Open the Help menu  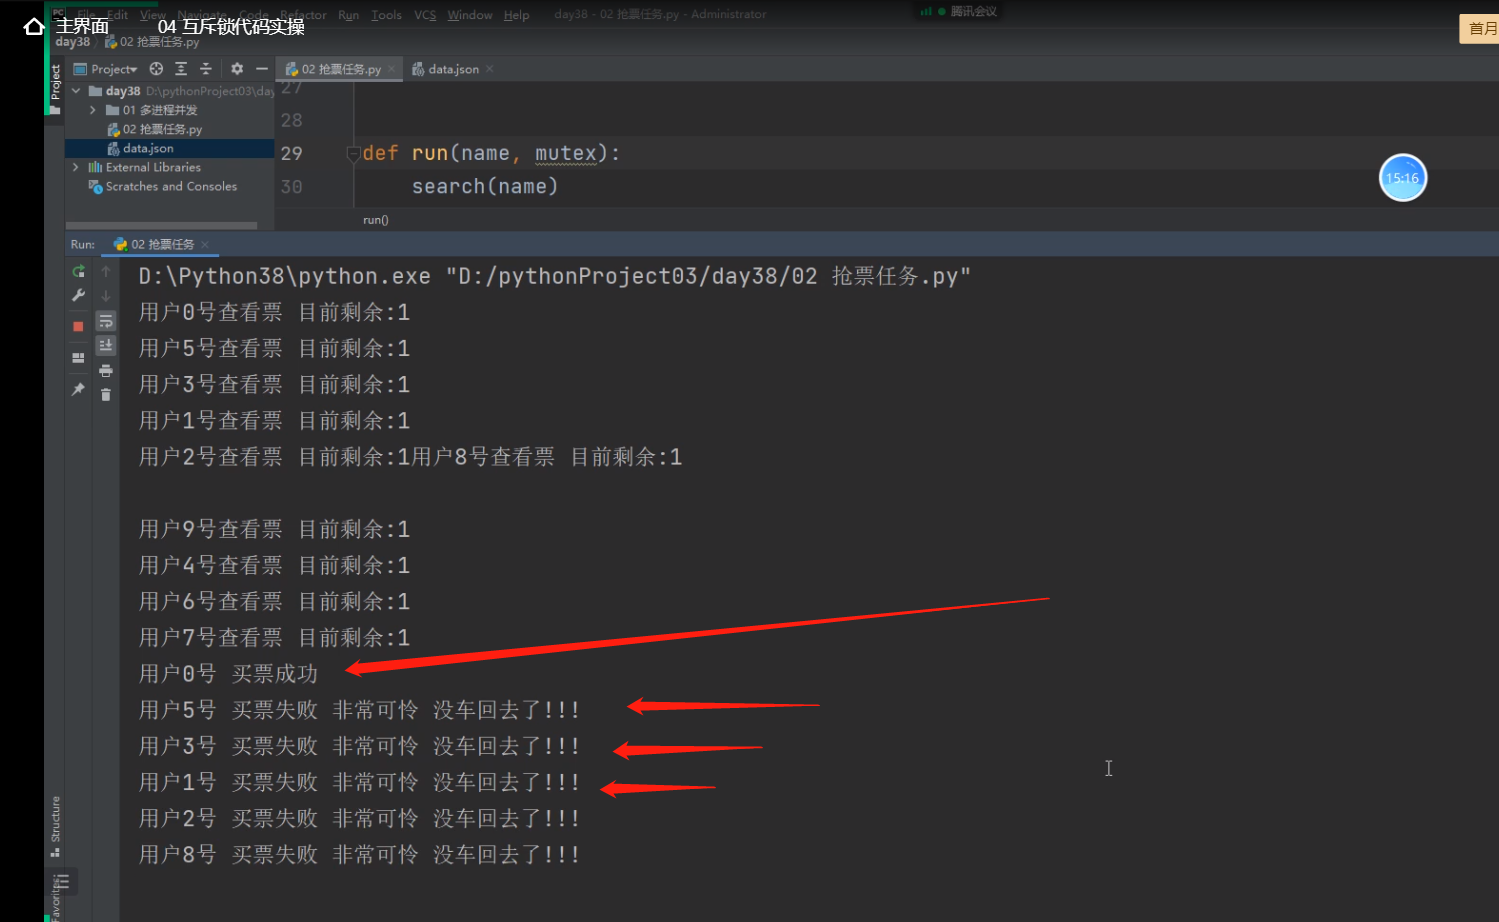pyautogui.click(x=517, y=15)
